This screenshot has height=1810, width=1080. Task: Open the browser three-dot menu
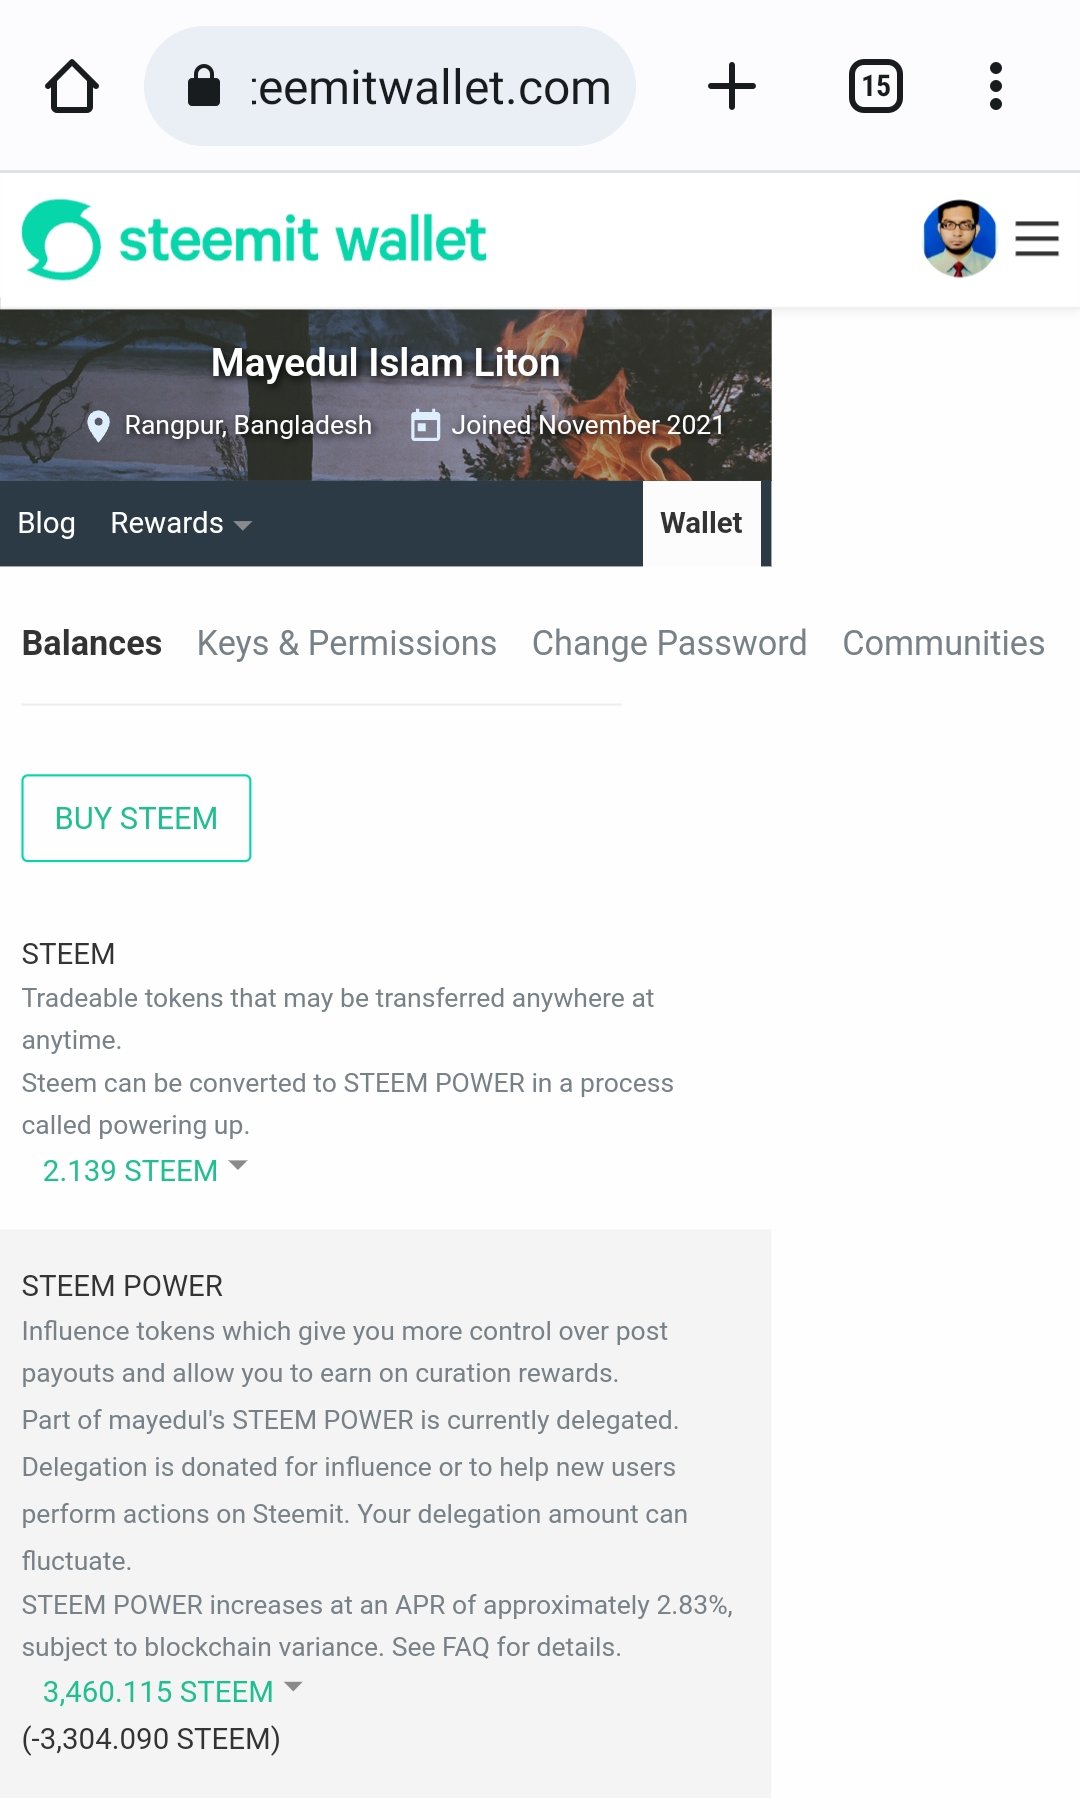coord(995,86)
